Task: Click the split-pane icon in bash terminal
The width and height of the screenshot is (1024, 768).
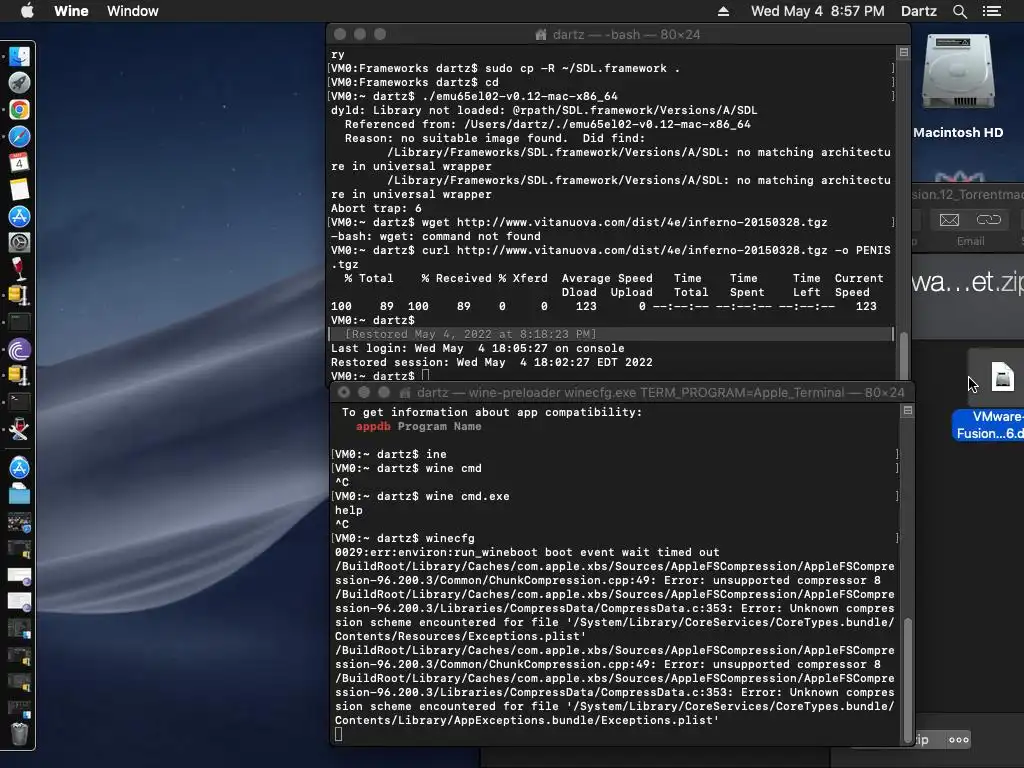Action: coord(904,52)
